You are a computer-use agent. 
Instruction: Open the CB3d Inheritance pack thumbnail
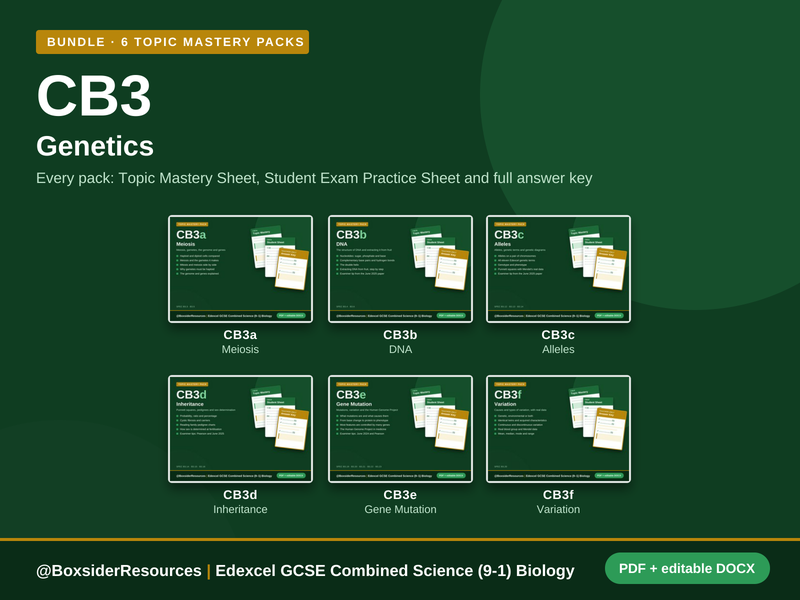pos(240,429)
